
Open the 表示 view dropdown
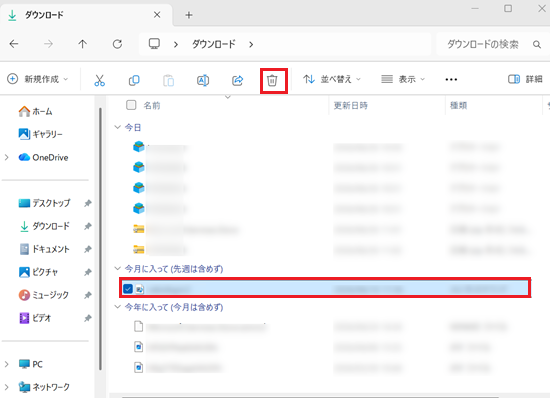tap(403, 79)
